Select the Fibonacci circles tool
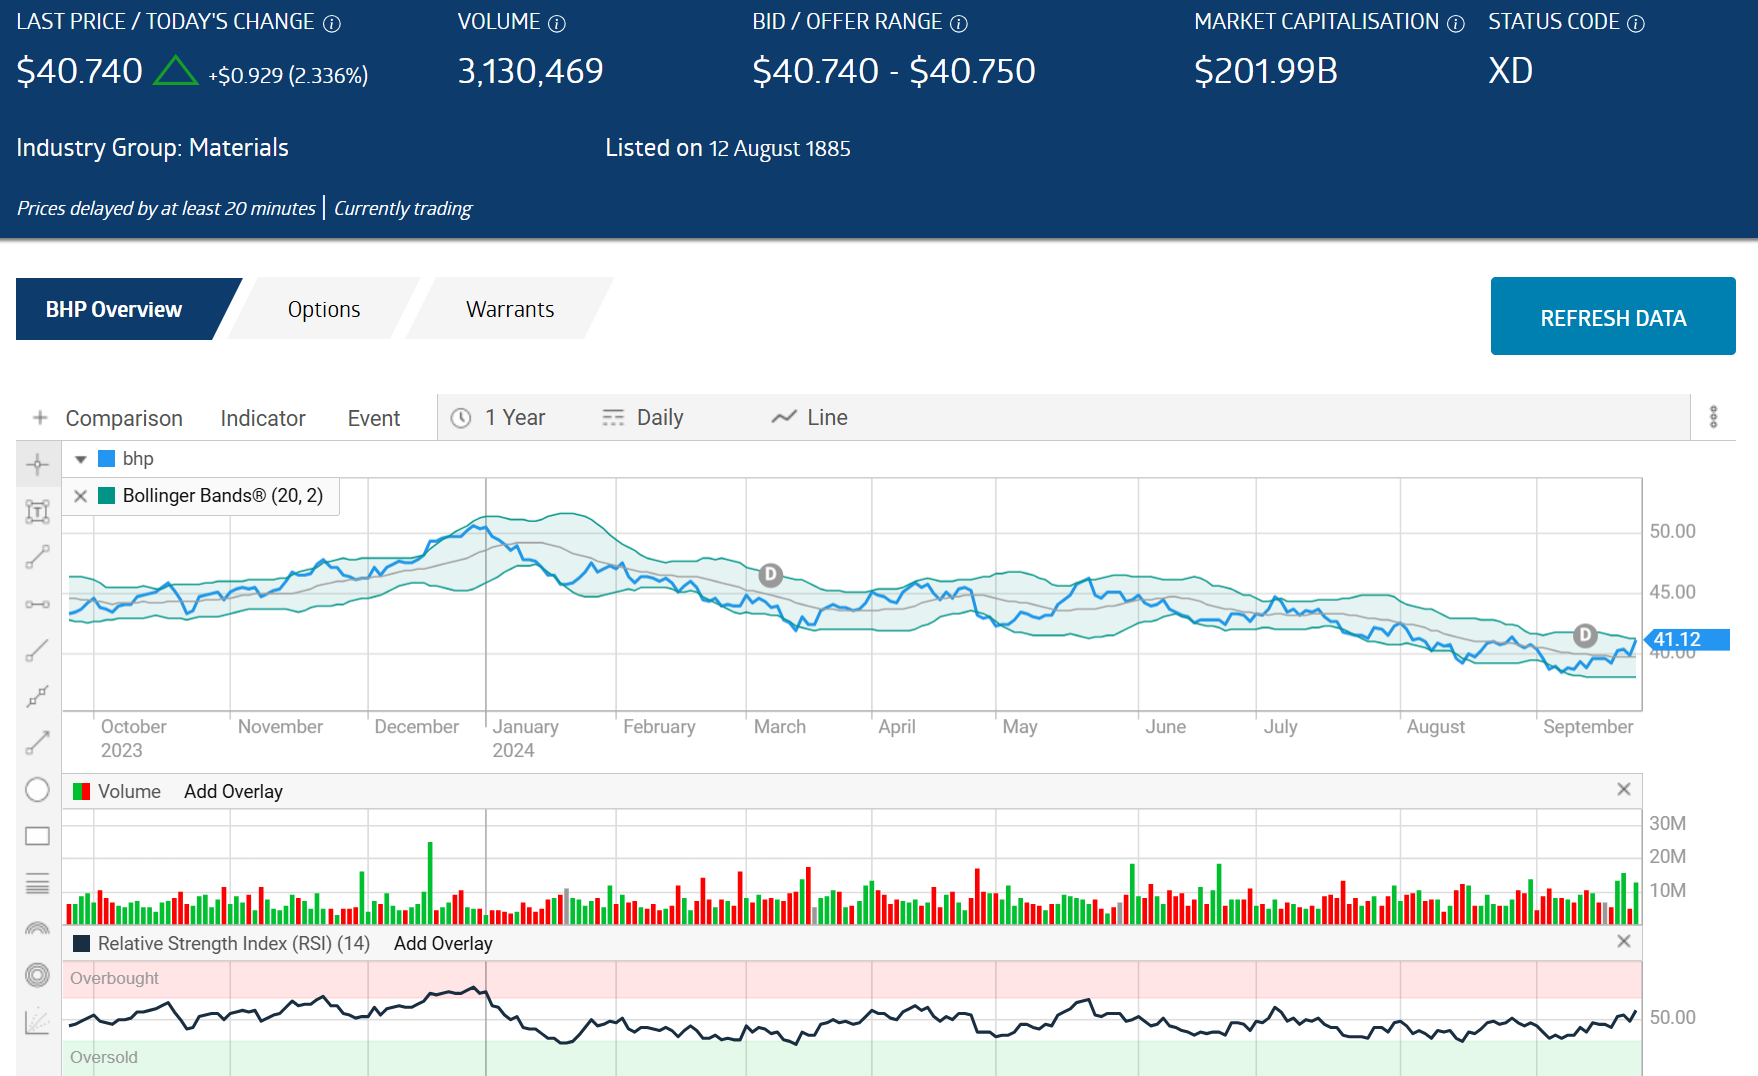This screenshot has height=1076, width=1758. tap(37, 975)
